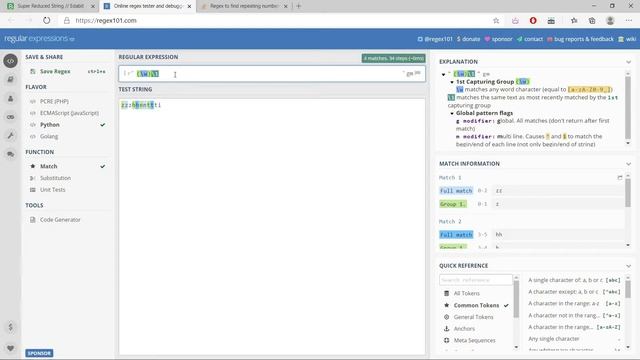Click the dollar donate icon in sidebar
The image size is (640, 360).
pyautogui.click(x=11, y=327)
